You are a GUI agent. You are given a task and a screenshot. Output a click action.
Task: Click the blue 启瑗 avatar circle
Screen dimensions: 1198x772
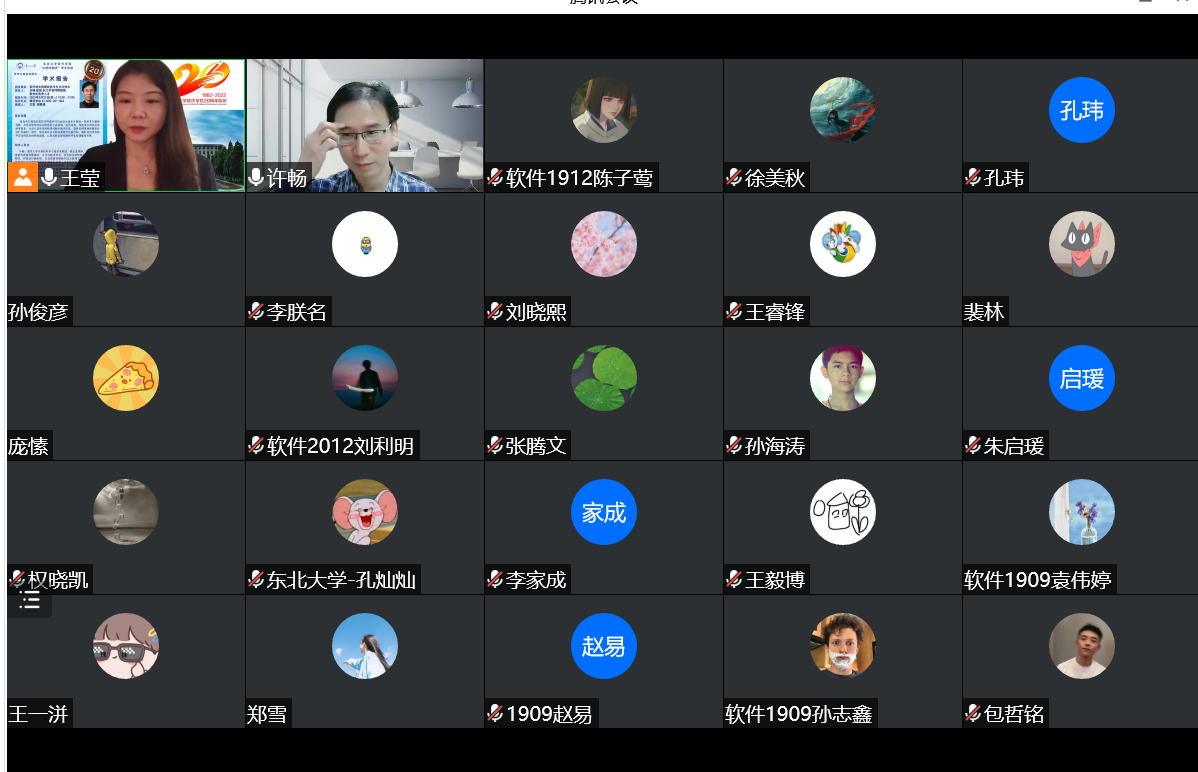point(1081,378)
